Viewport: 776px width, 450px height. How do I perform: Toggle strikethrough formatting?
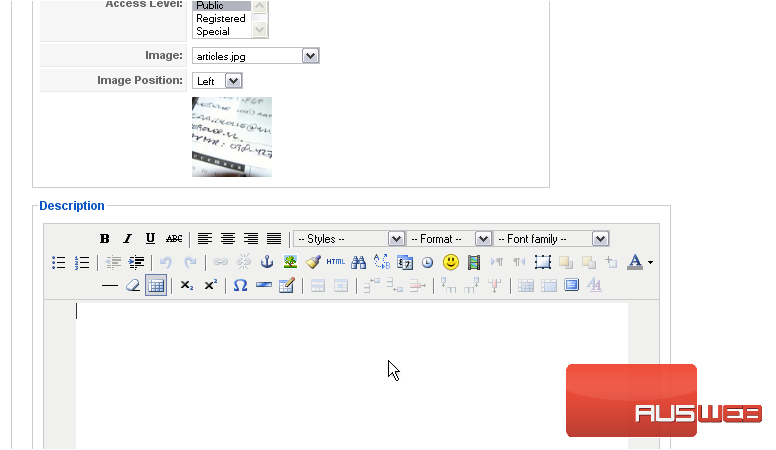tap(174, 239)
